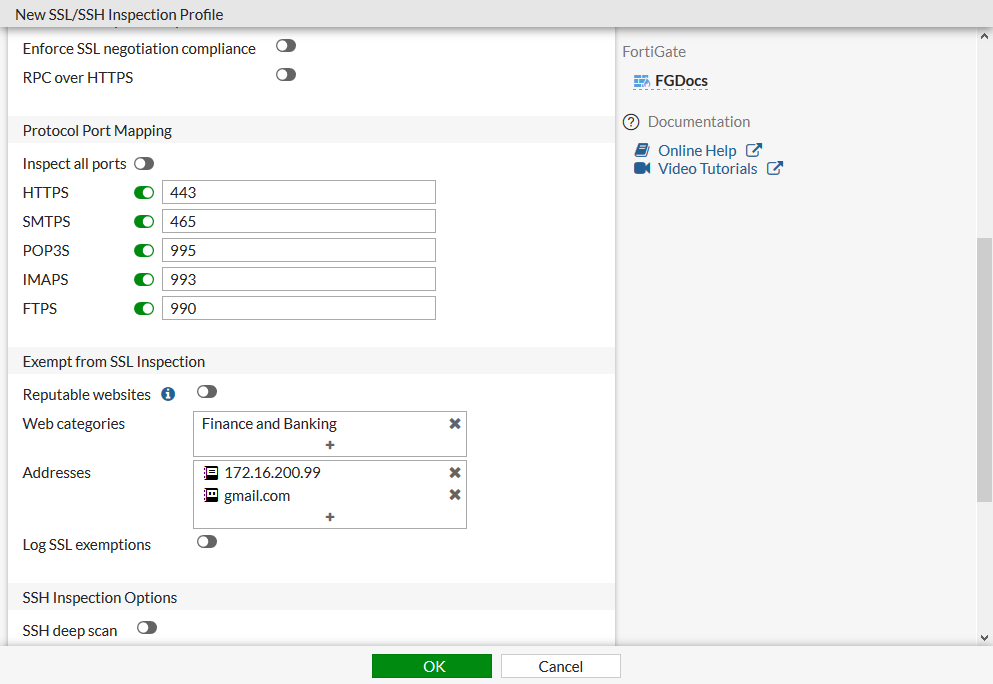Enable Inspect all ports
Viewport: 993px width, 684px height.
143,163
